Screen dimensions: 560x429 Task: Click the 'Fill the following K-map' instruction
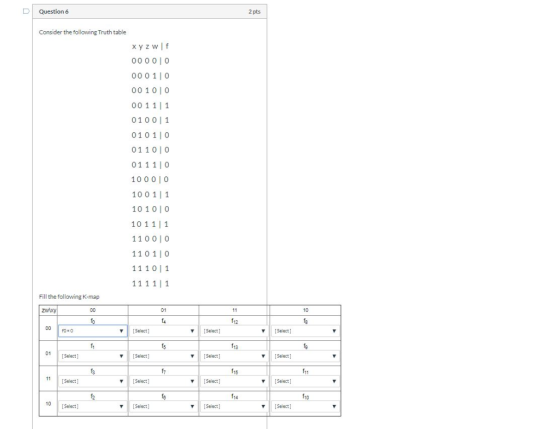pos(69,296)
